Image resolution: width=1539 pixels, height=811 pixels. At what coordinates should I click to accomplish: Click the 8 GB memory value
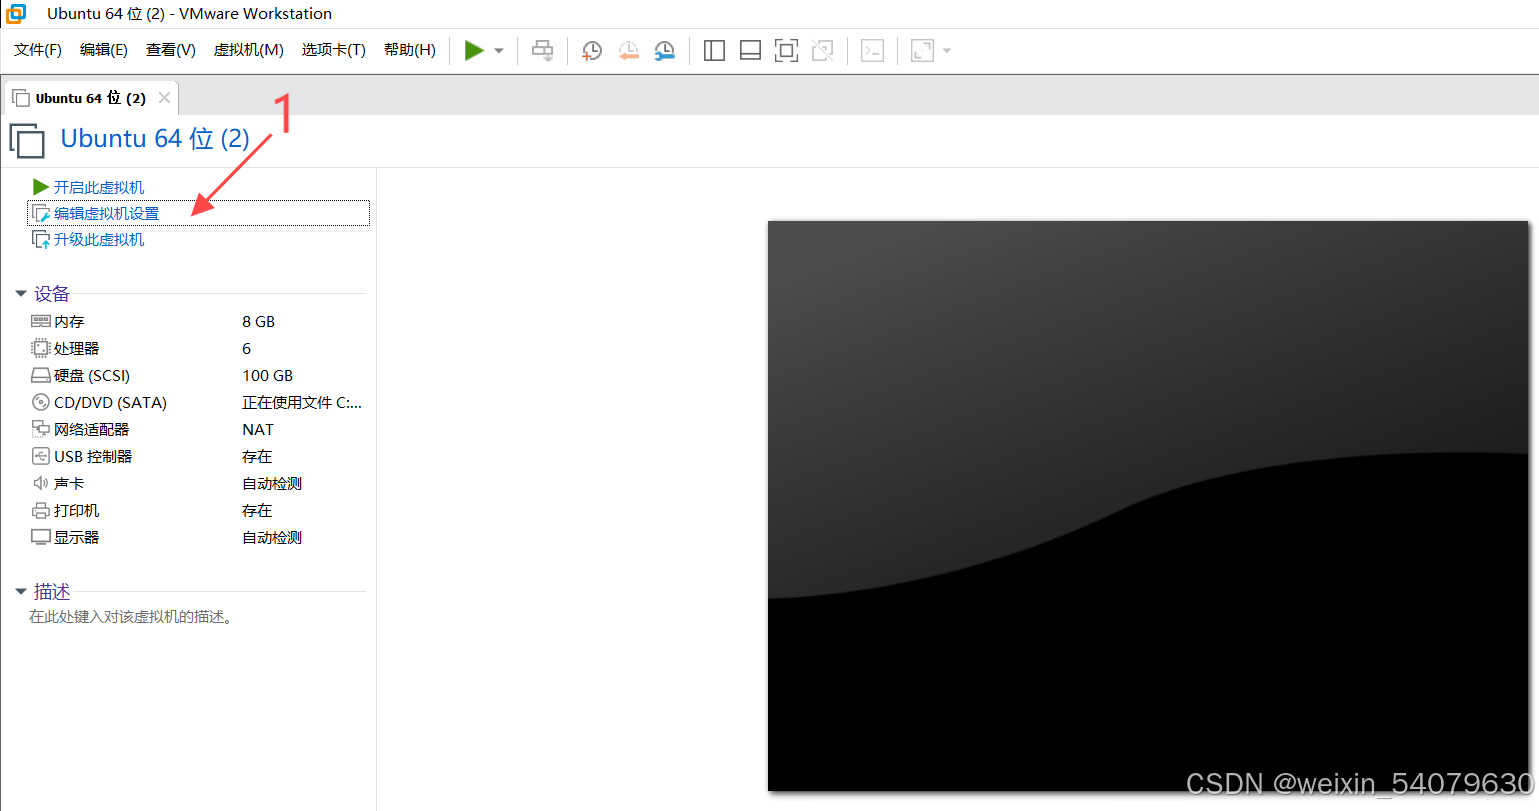point(258,321)
